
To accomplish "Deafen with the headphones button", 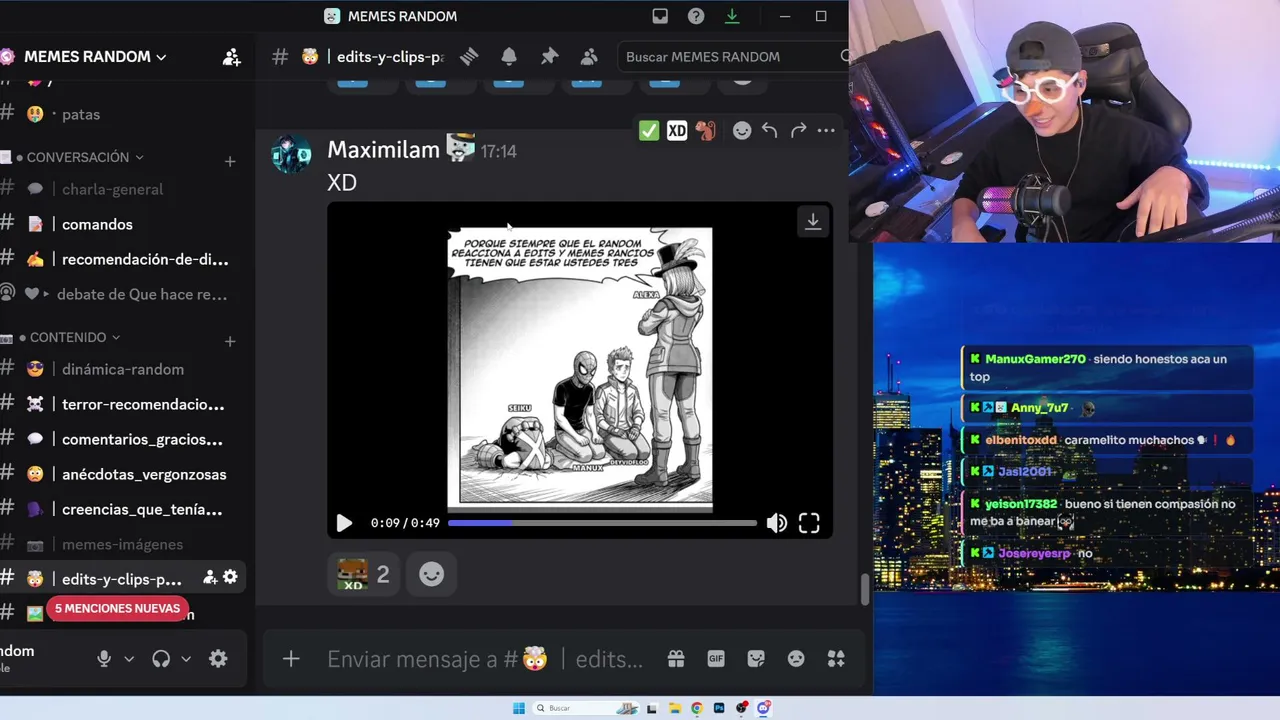I will tap(161, 659).
